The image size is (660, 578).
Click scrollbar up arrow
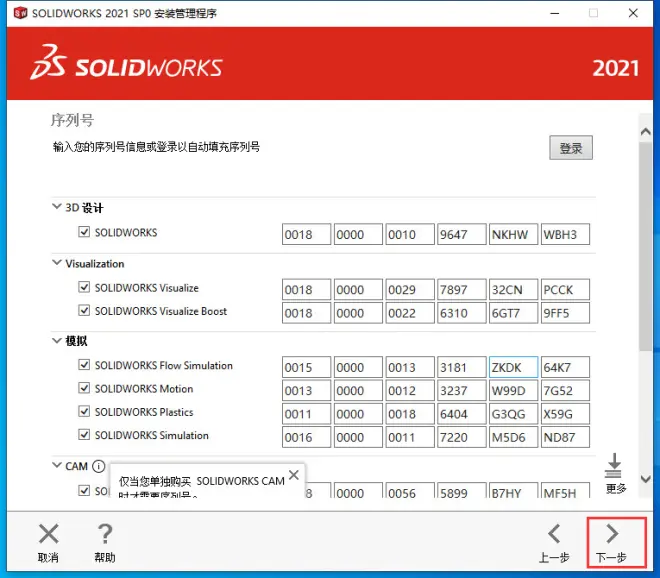point(645,132)
